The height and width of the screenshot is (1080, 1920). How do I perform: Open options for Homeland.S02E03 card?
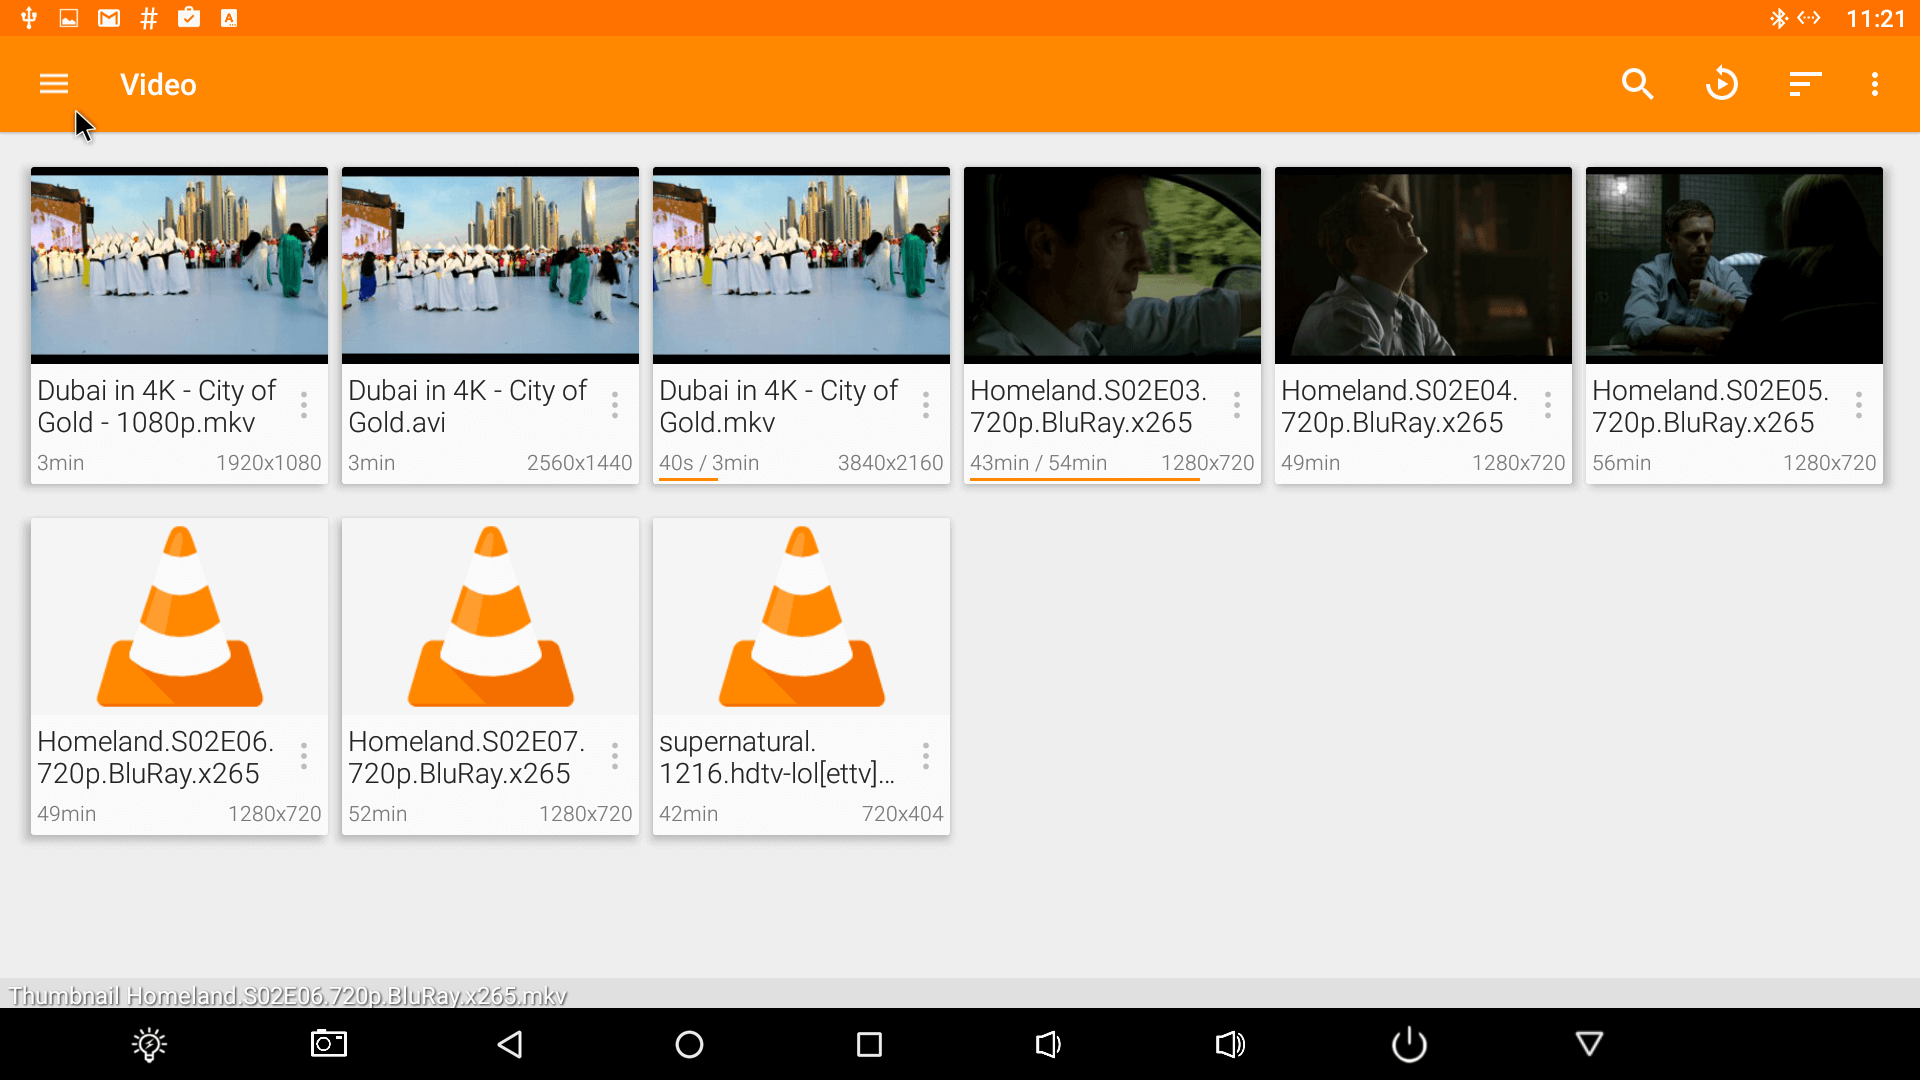pyautogui.click(x=1237, y=405)
